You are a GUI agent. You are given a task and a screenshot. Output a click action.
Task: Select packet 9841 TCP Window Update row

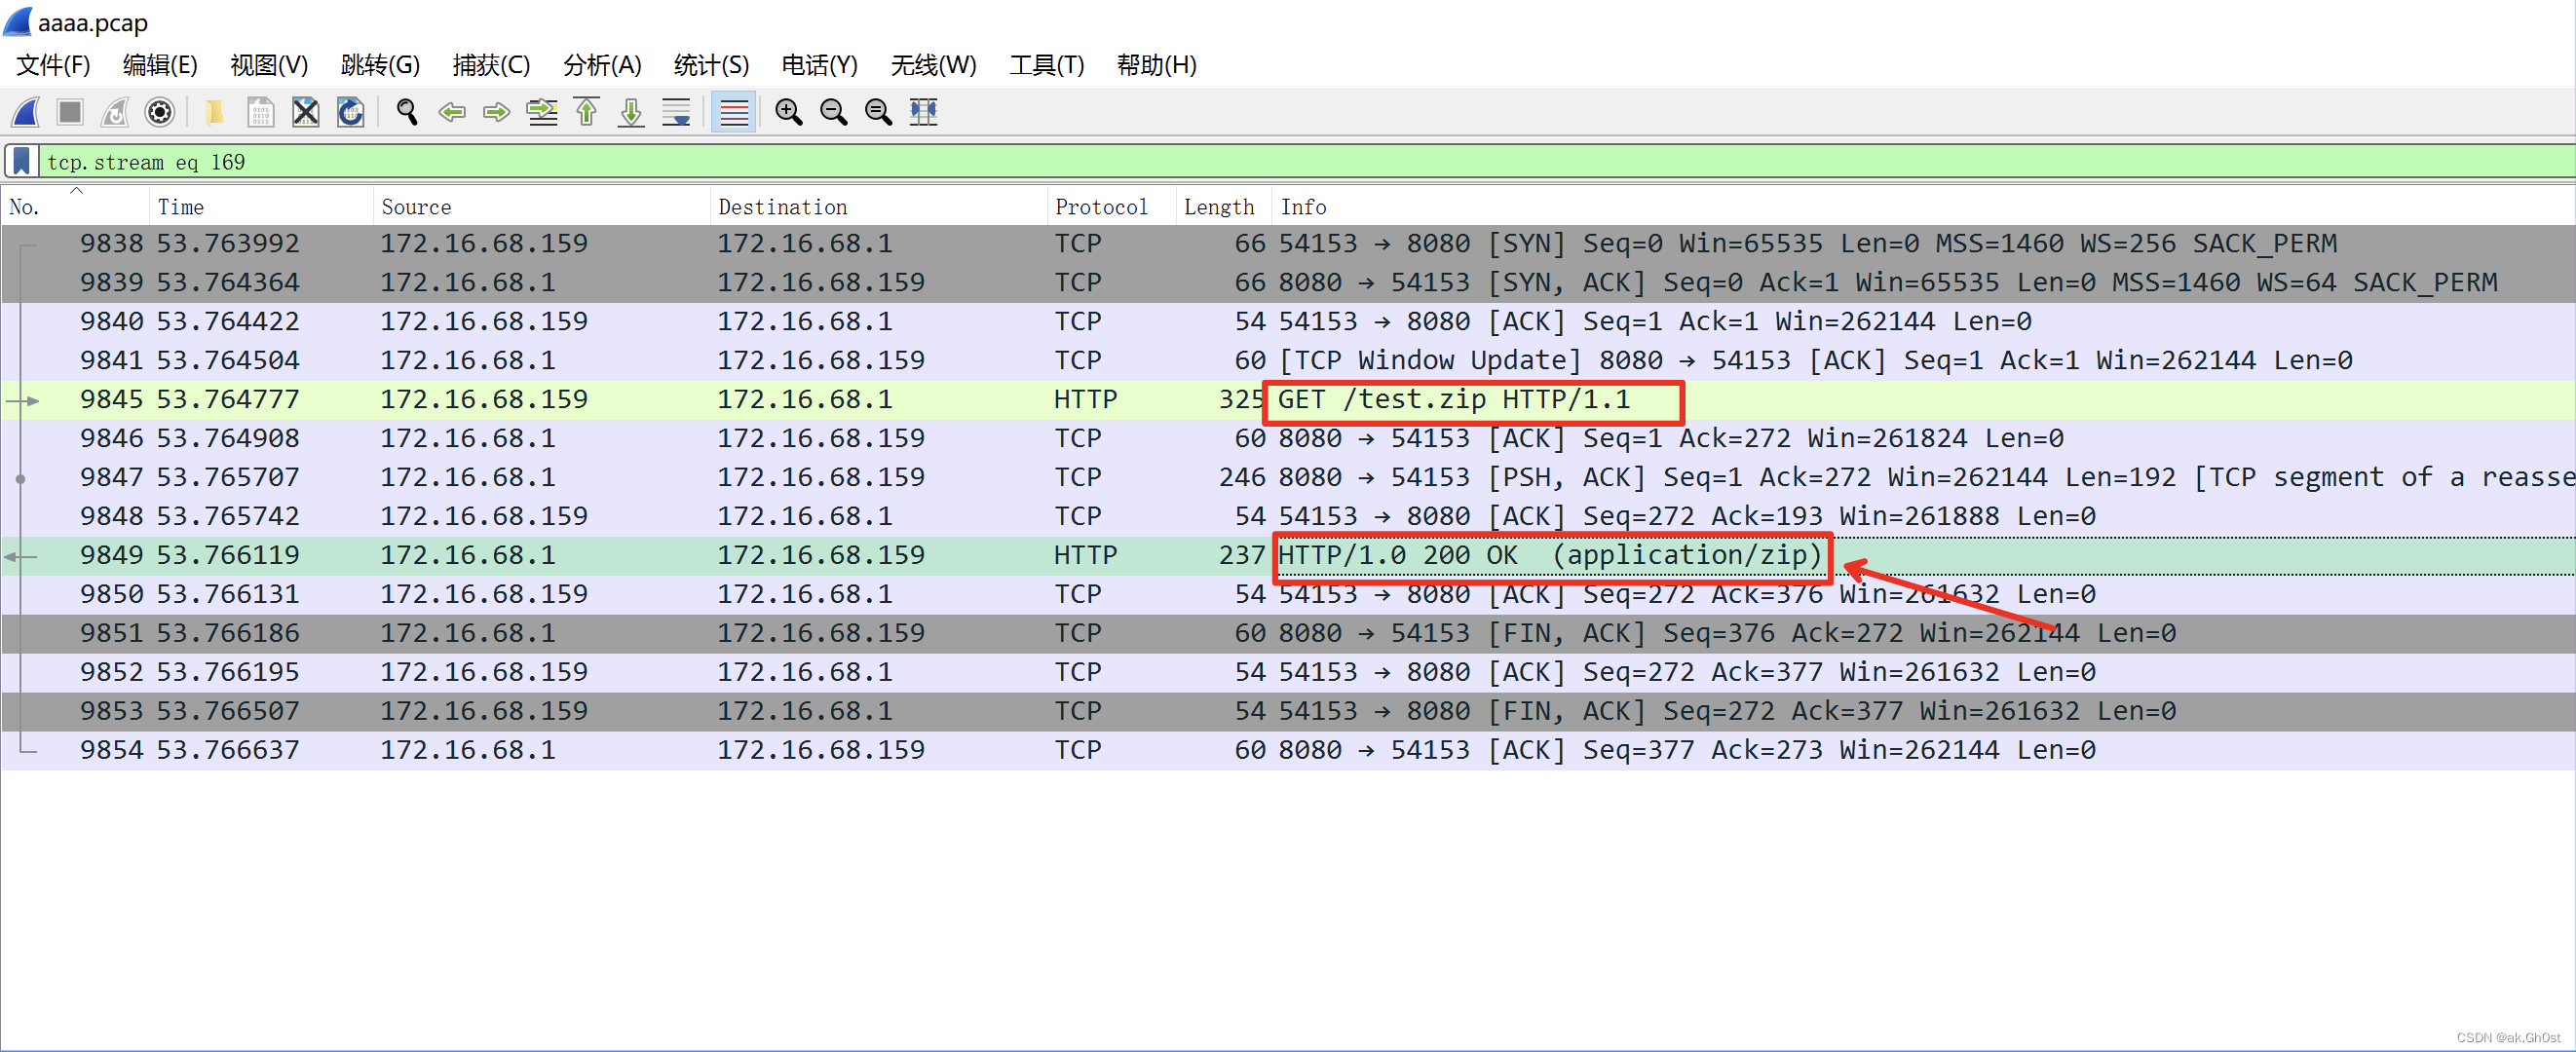(x=1288, y=360)
